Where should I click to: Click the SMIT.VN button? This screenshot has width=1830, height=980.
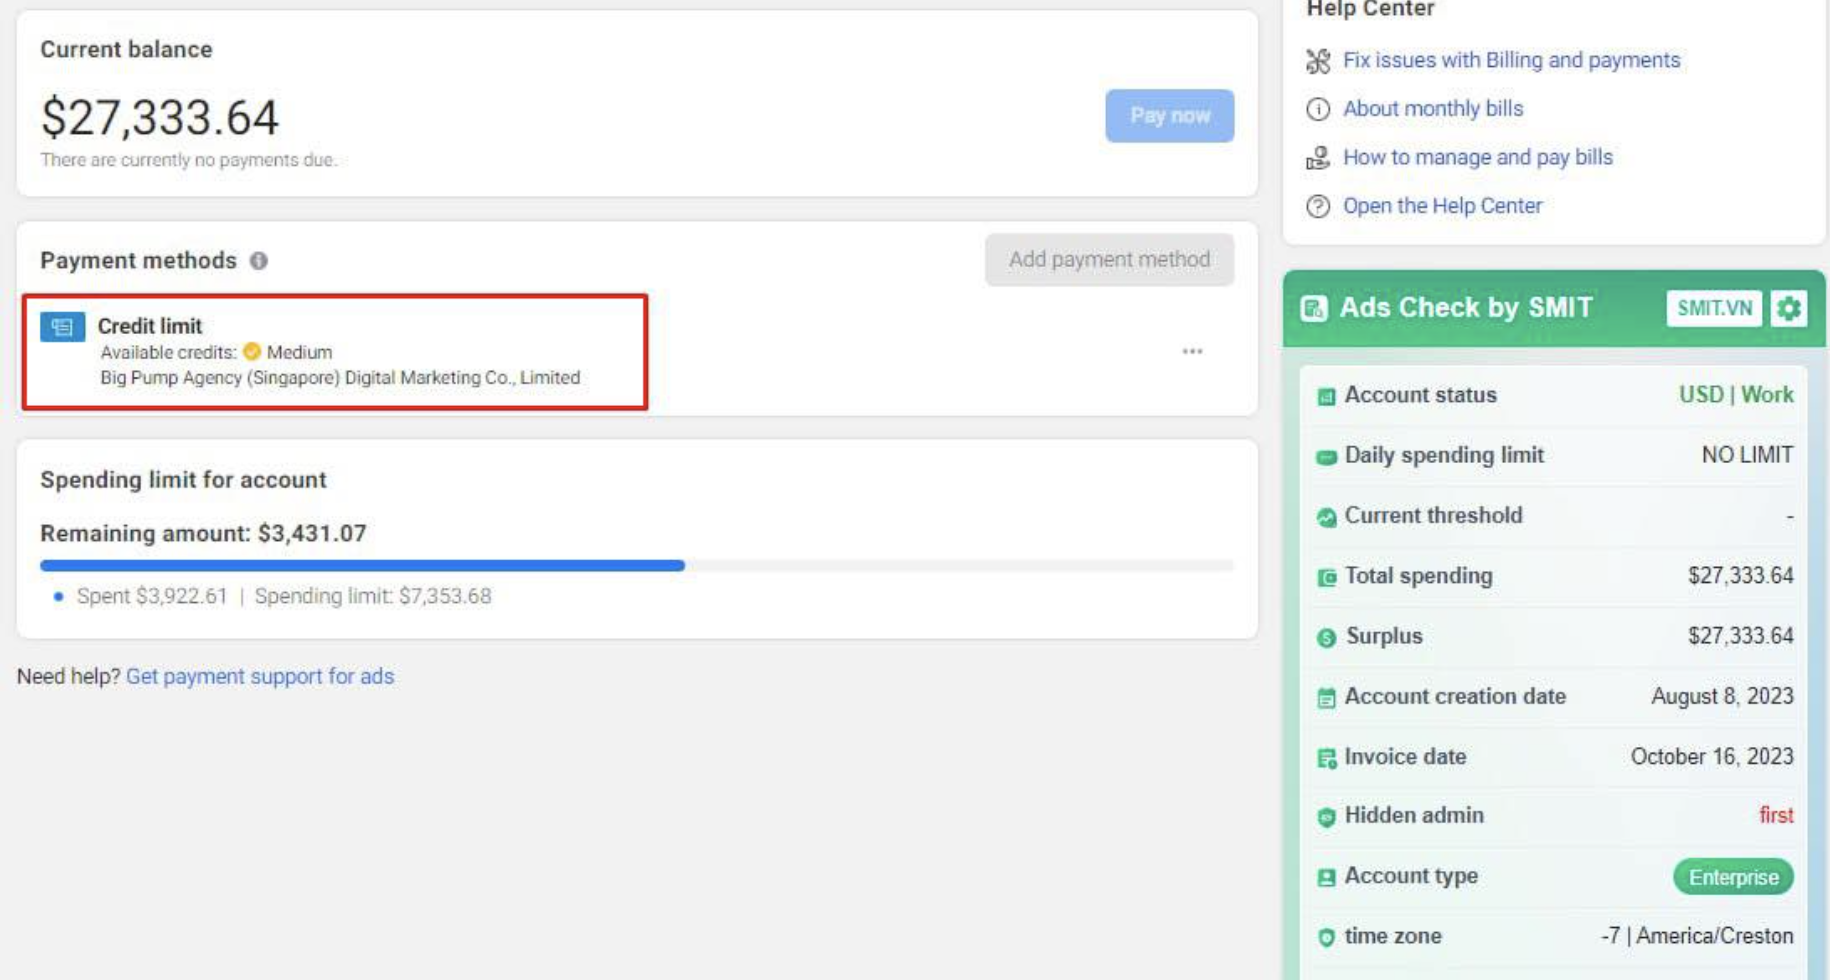pos(1714,308)
